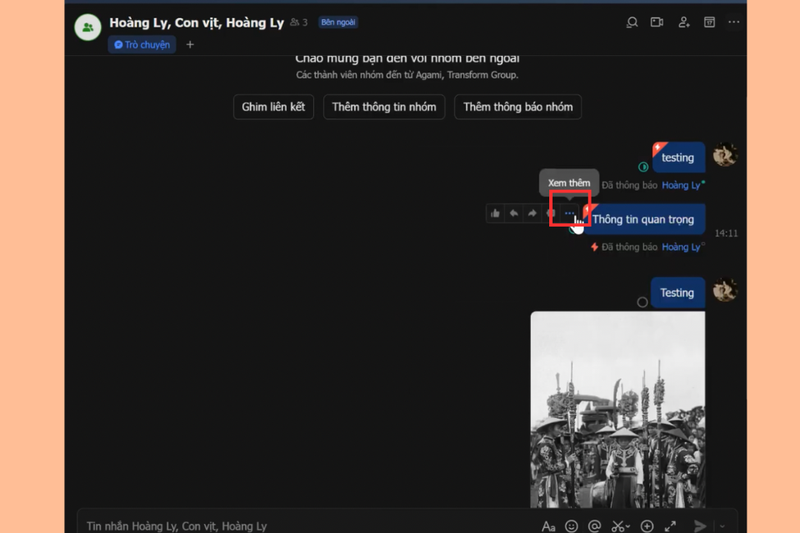Screen dimensions: 800x533
Task: Like message with thumbs-up icon
Action: tap(495, 213)
